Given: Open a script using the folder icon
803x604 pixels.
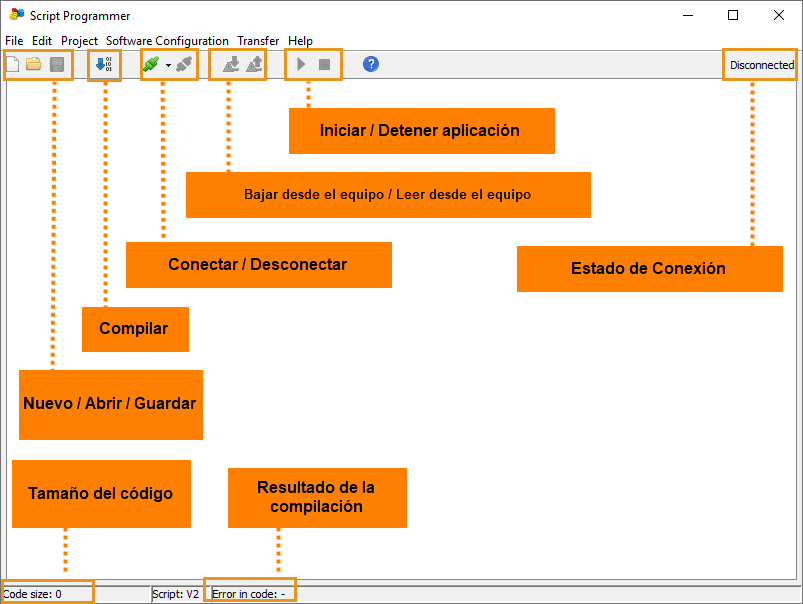Looking at the screenshot, I should 34,65.
